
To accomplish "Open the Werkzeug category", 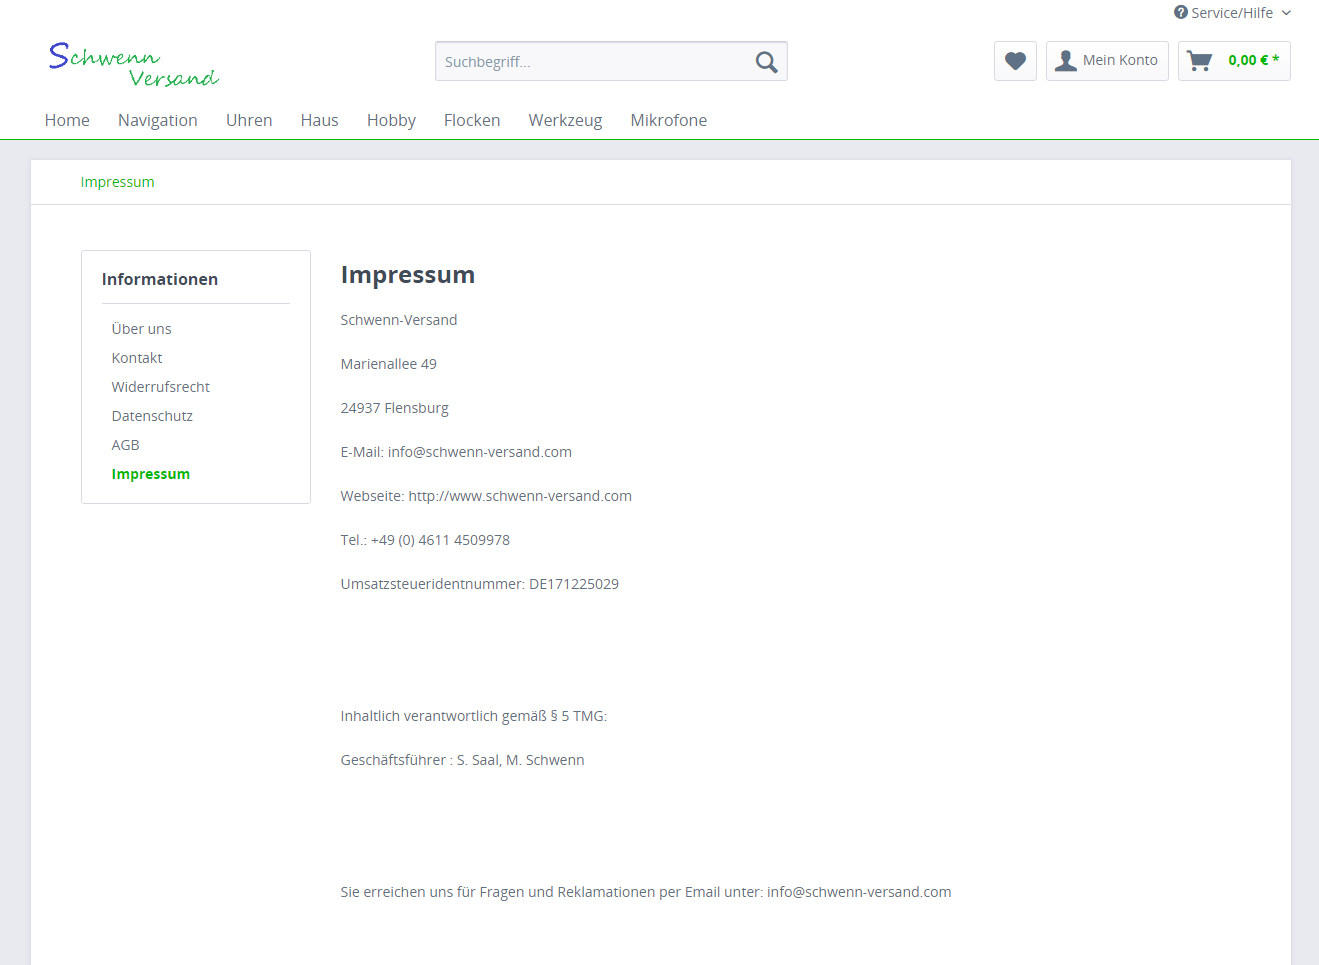I will click(565, 120).
